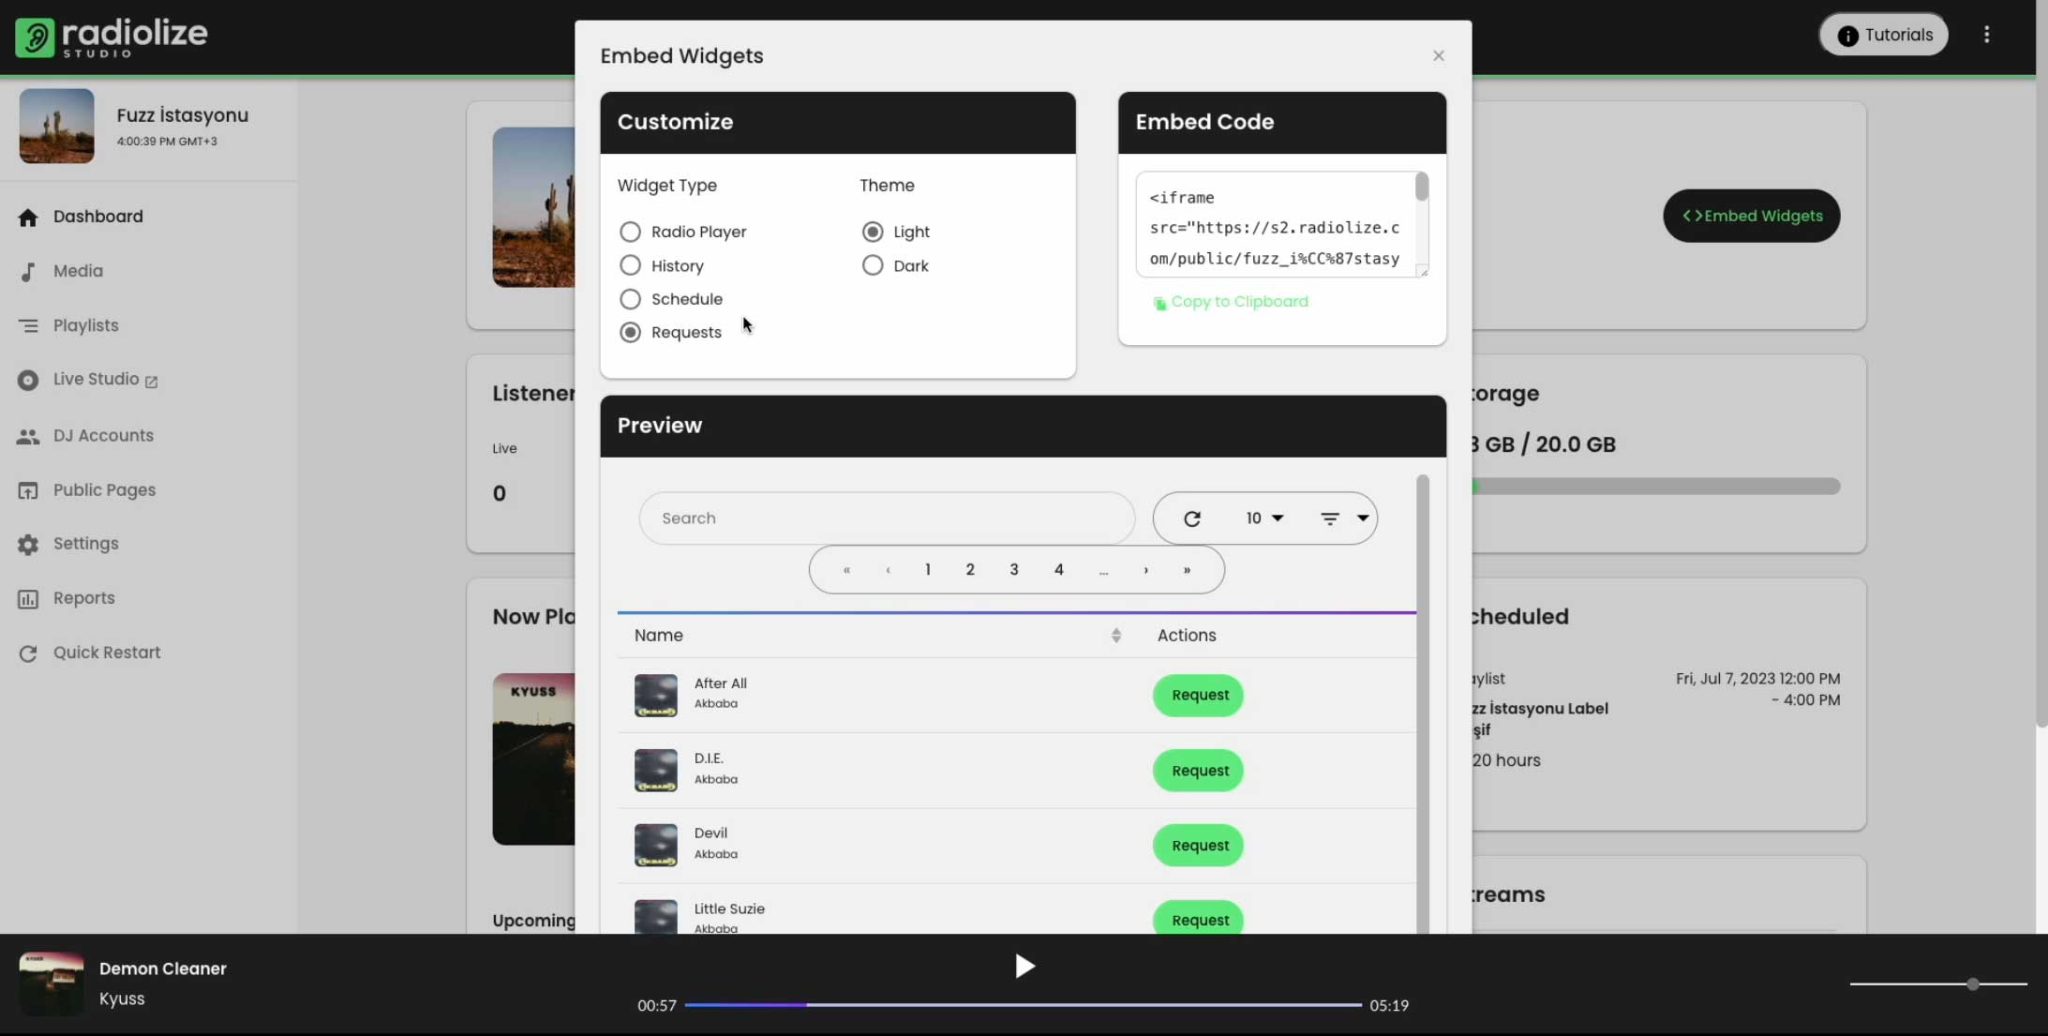Select the Media sidebar icon
The height and width of the screenshot is (1036, 2048).
click(28, 270)
